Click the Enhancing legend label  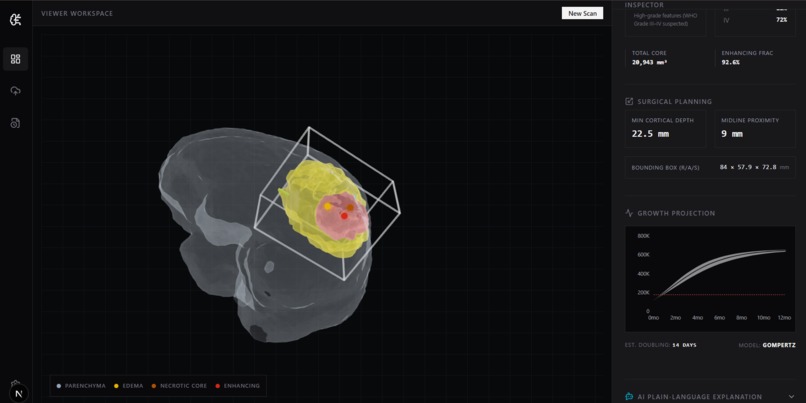242,386
